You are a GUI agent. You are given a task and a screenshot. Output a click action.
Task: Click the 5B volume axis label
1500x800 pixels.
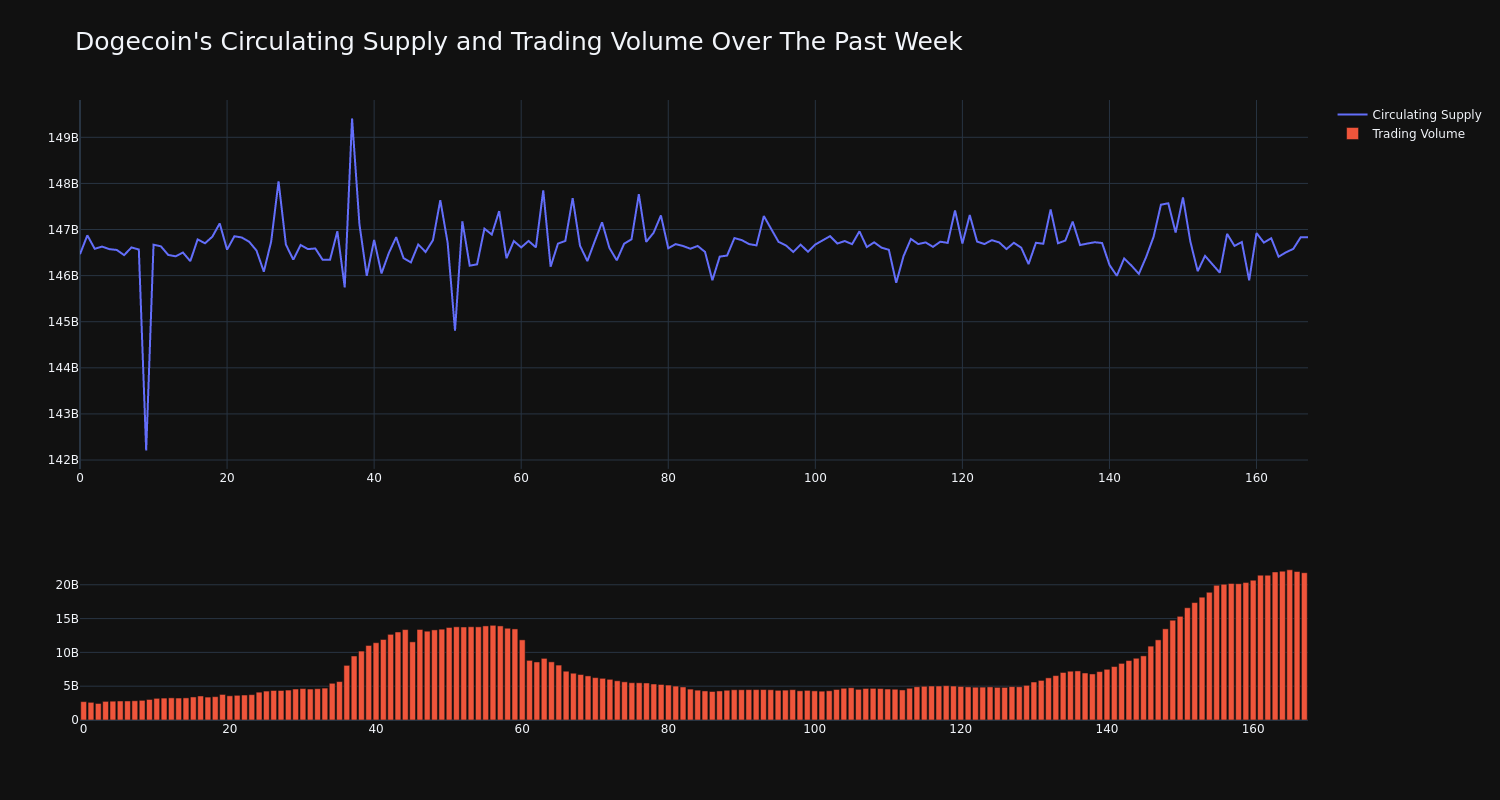[x=71, y=686]
